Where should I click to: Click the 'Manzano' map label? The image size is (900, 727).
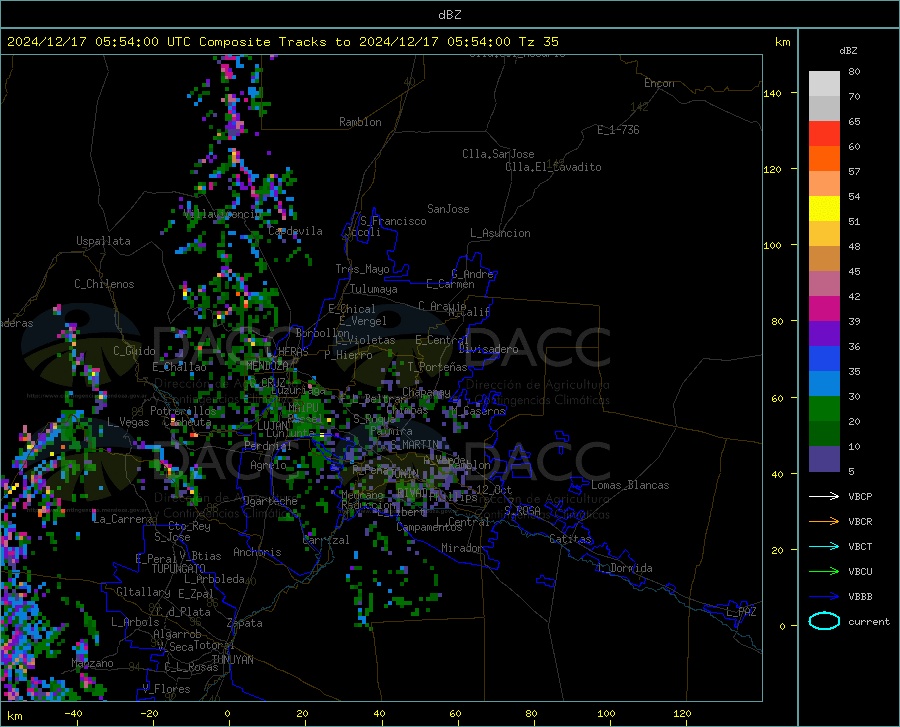point(92,663)
